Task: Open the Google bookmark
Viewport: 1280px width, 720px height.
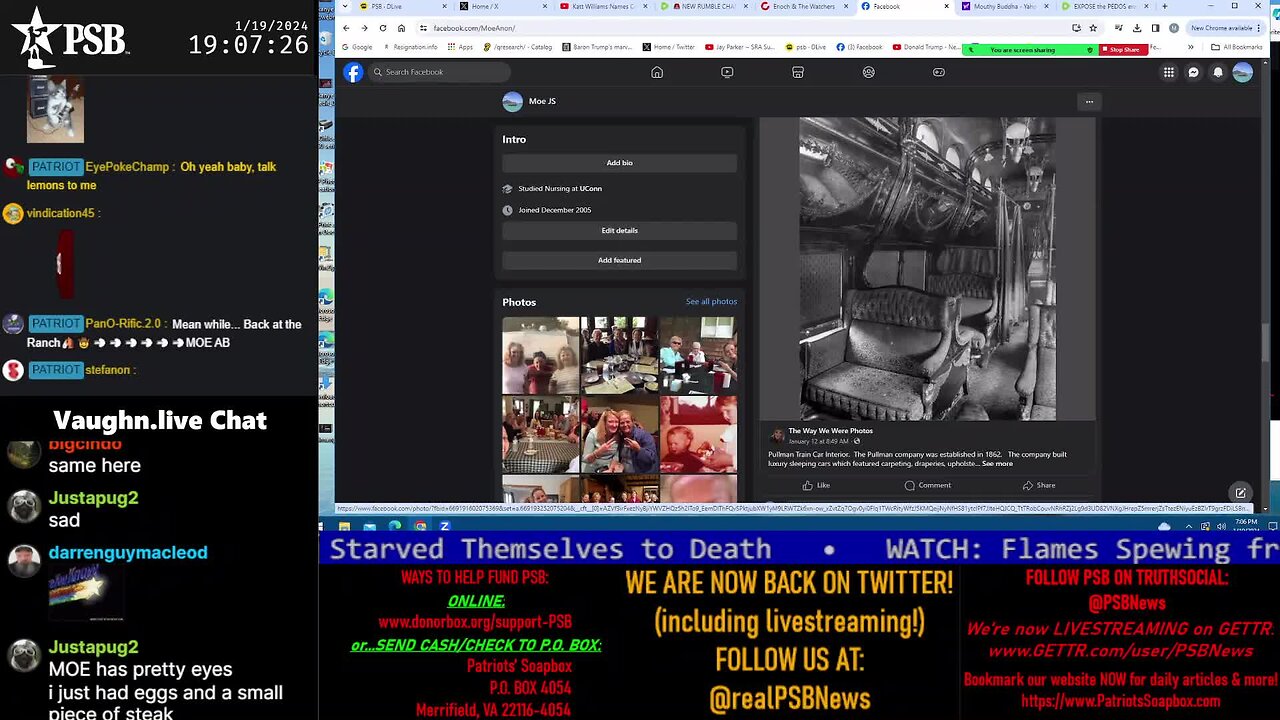Action: (357, 47)
